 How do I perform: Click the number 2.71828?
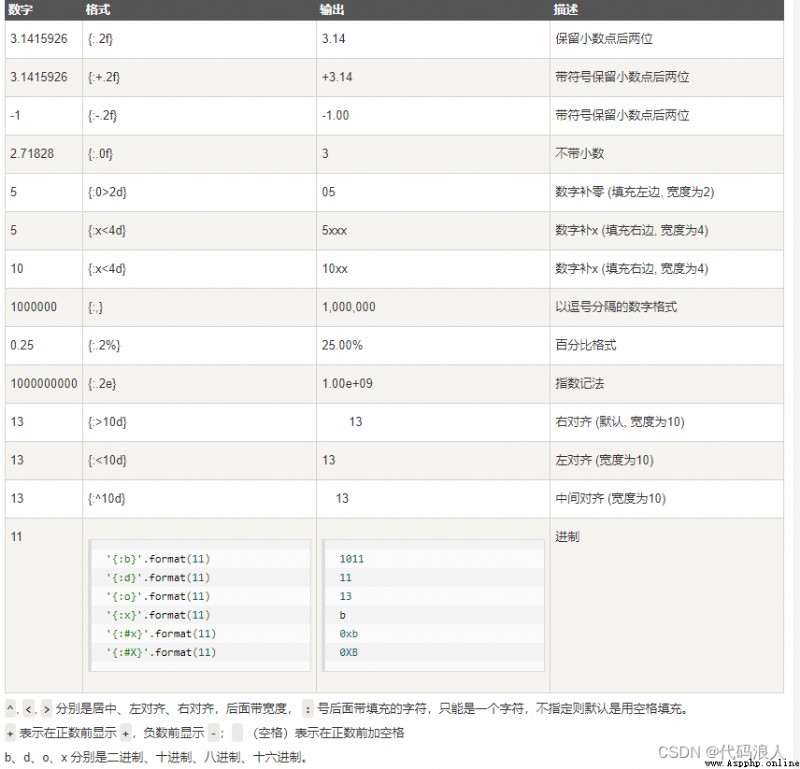tap(32, 154)
